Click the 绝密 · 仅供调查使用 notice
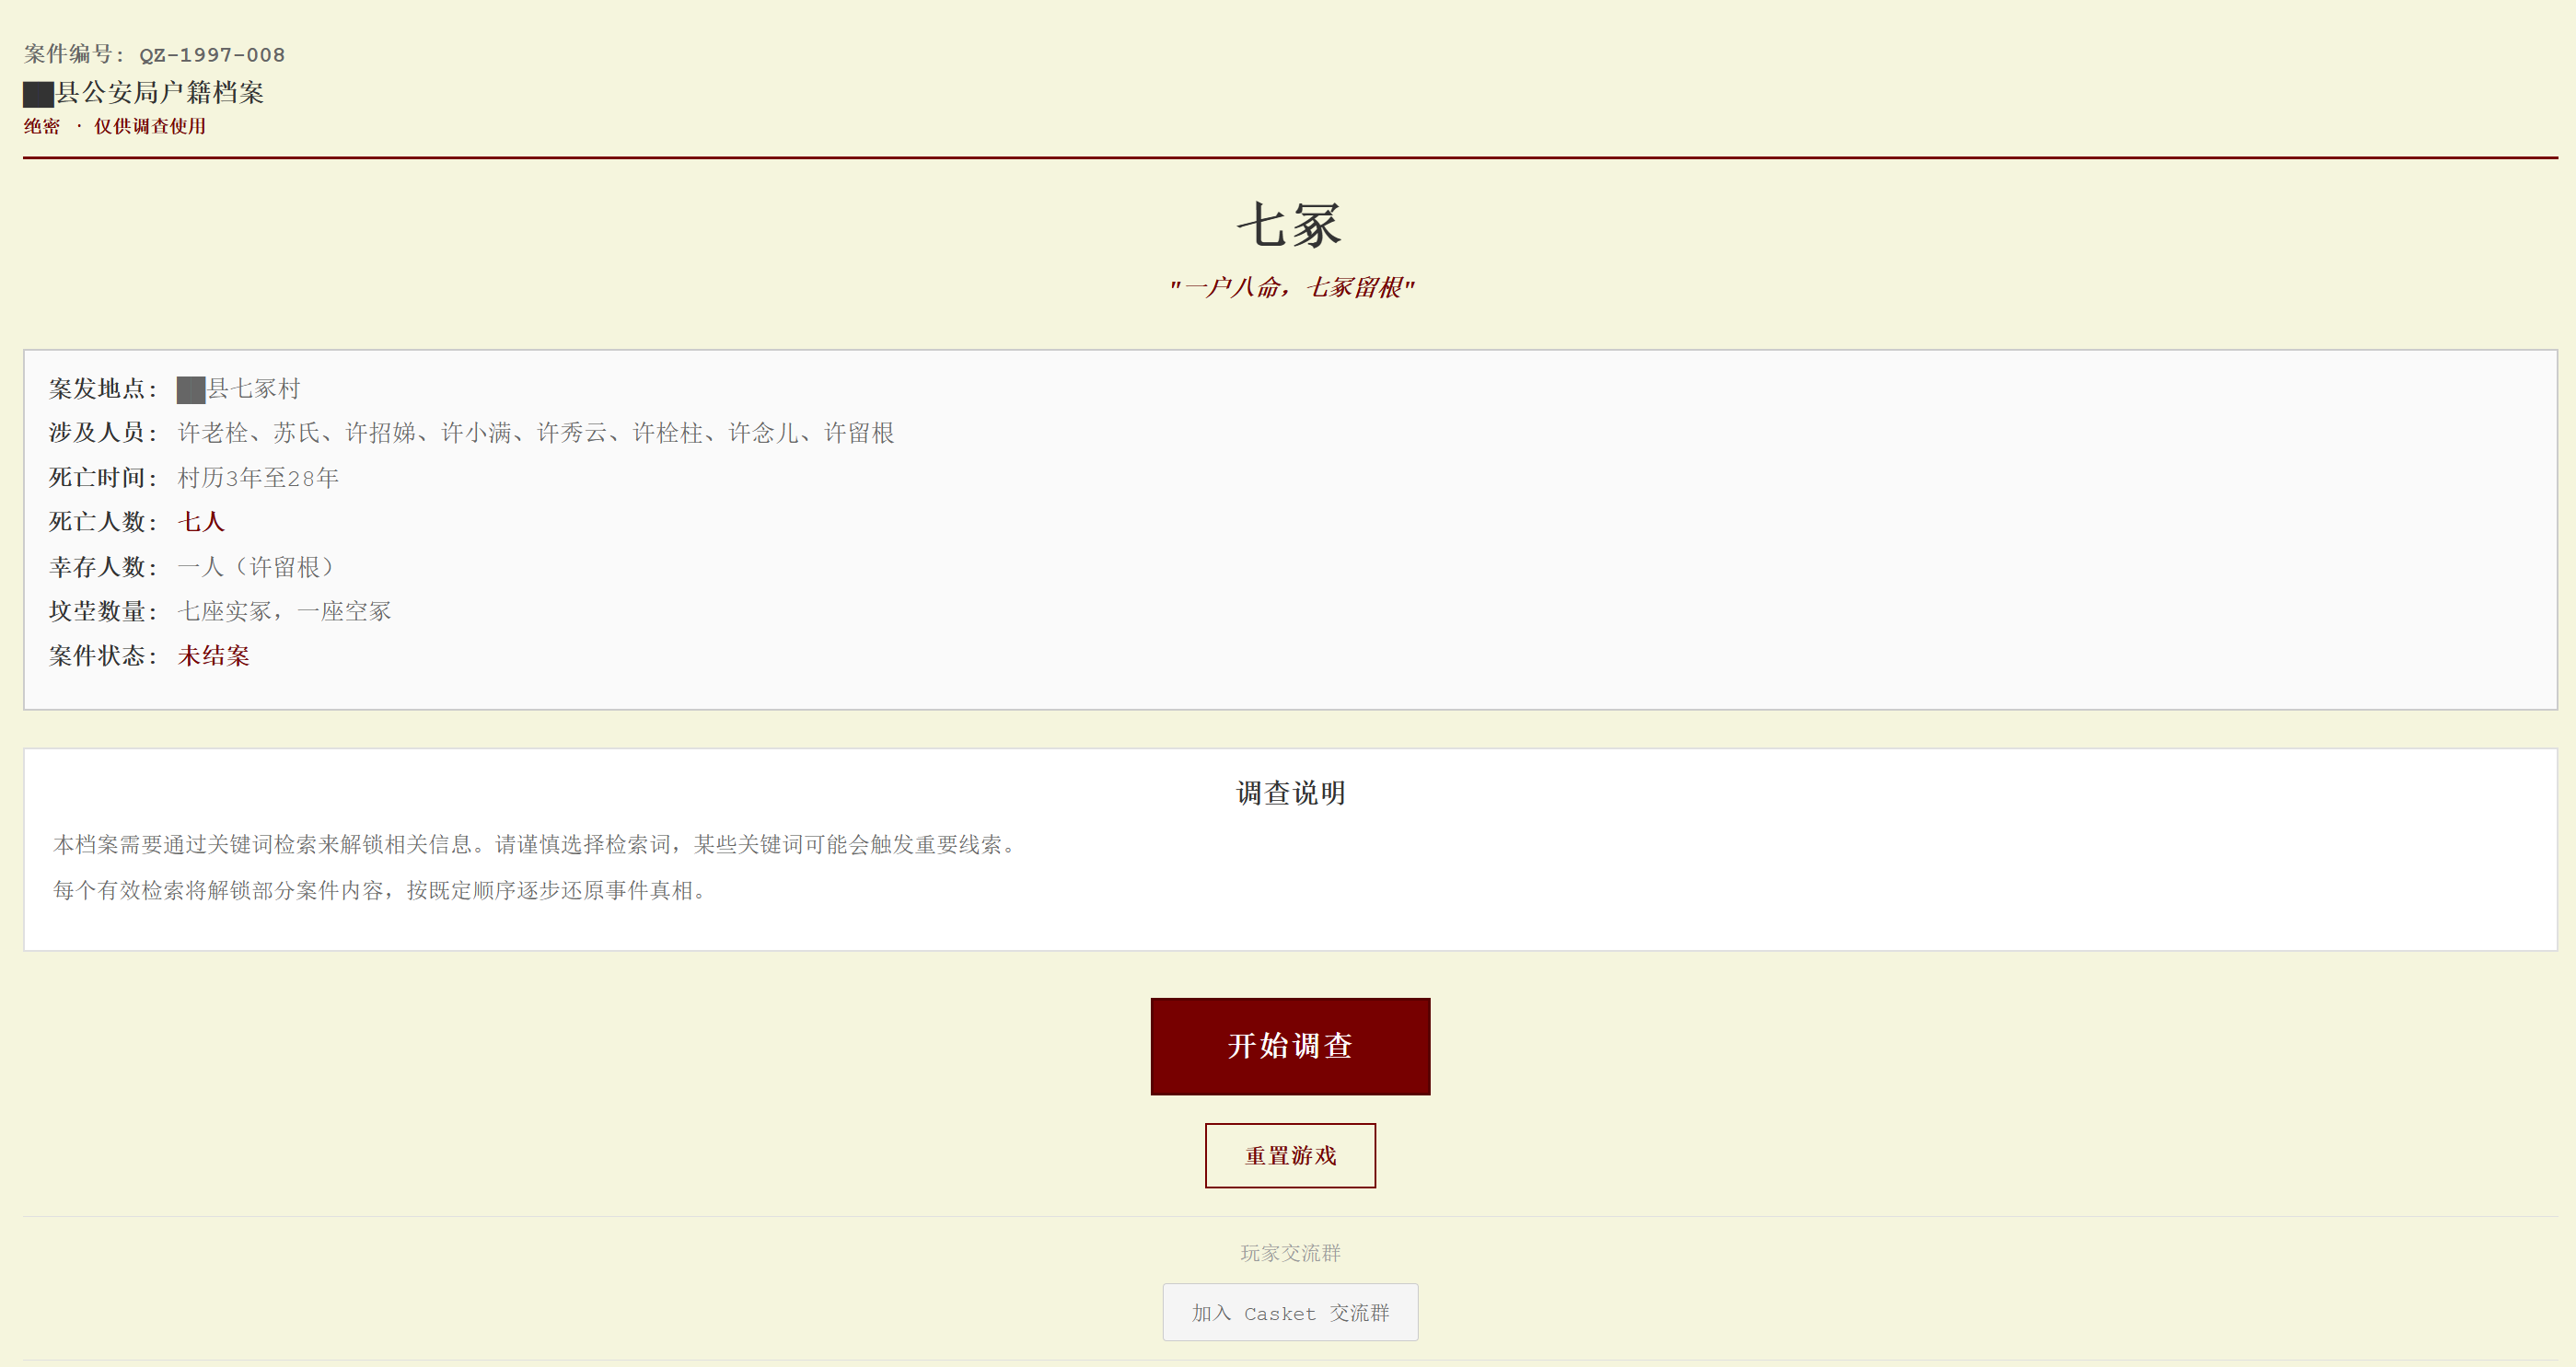 click(x=115, y=126)
